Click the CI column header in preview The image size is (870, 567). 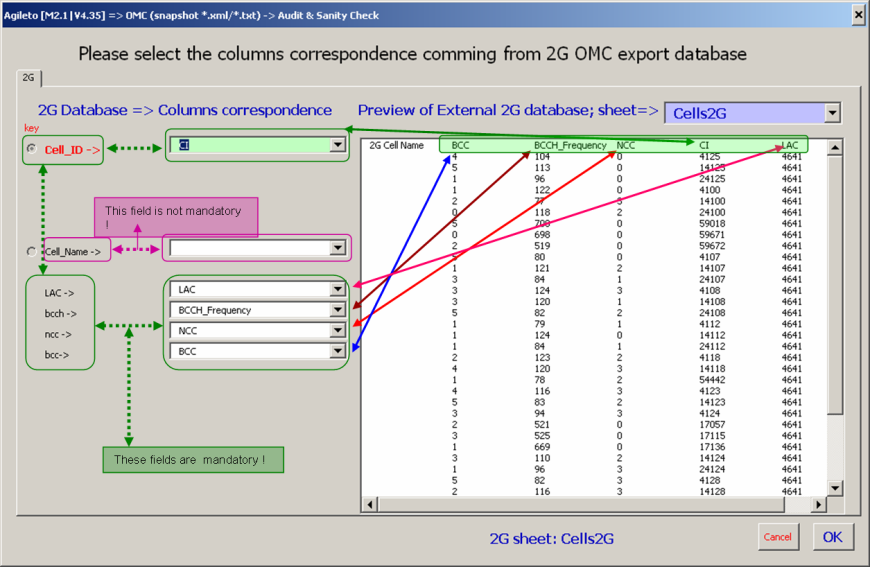click(x=704, y=146)
